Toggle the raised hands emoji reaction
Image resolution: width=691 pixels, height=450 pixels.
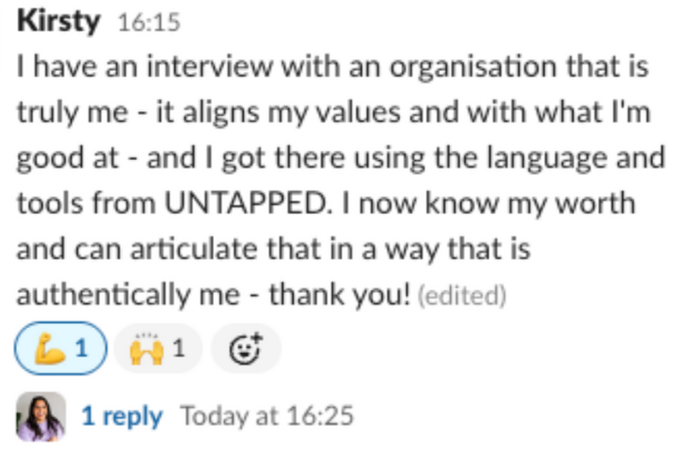[158, 349]
